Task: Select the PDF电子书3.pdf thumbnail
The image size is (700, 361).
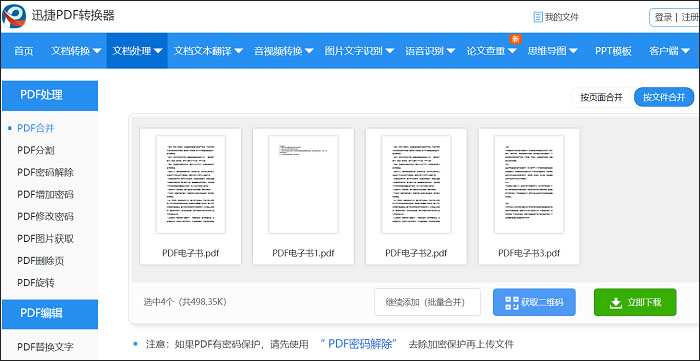Action: click(529, 185)
